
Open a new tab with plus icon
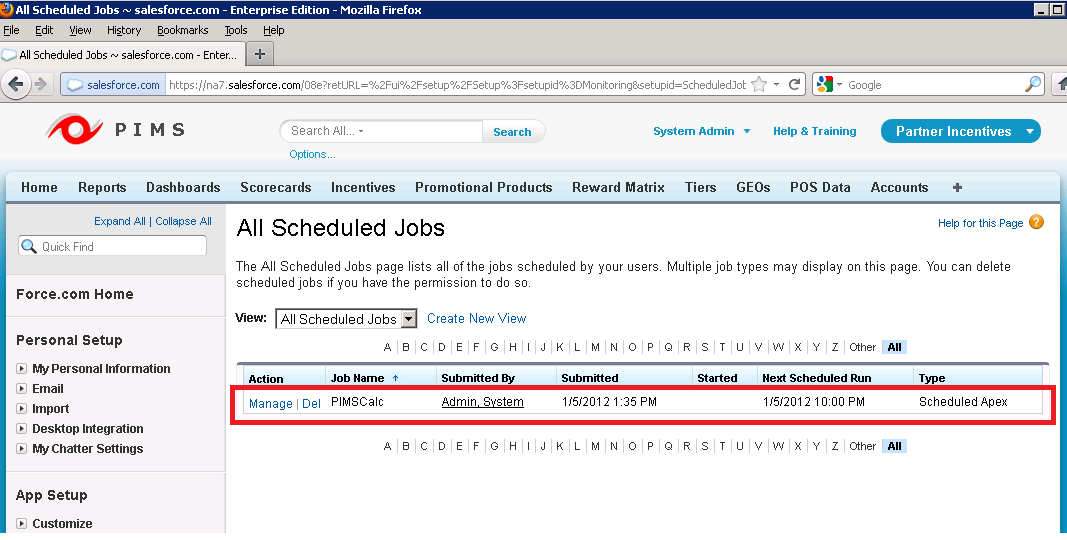(259, 54)
